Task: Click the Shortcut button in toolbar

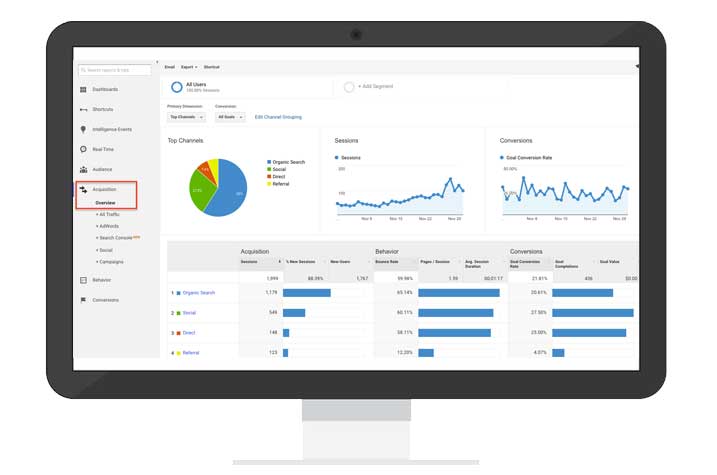Action: coord(212,67)
